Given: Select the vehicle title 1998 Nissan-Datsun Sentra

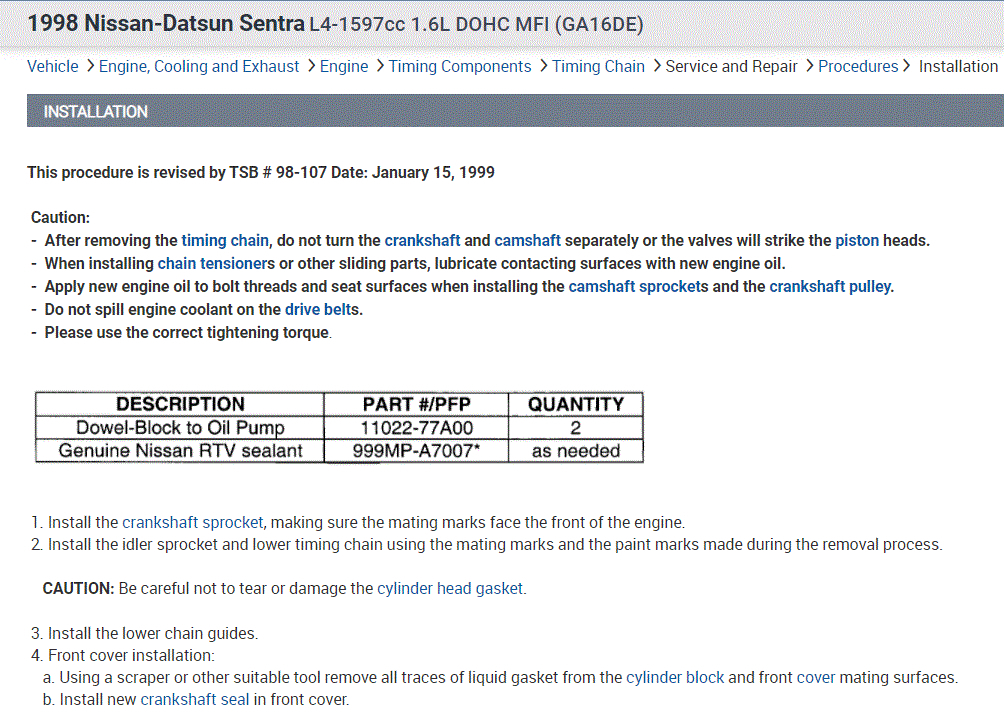Looking at the screenshot, I should 166,24.
